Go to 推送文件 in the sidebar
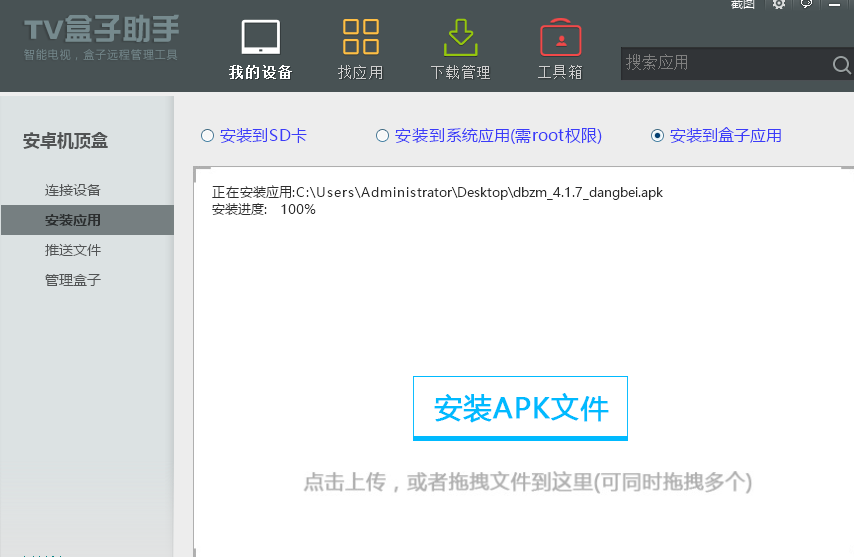Screen dimensions: 854x557 (73, 250)
